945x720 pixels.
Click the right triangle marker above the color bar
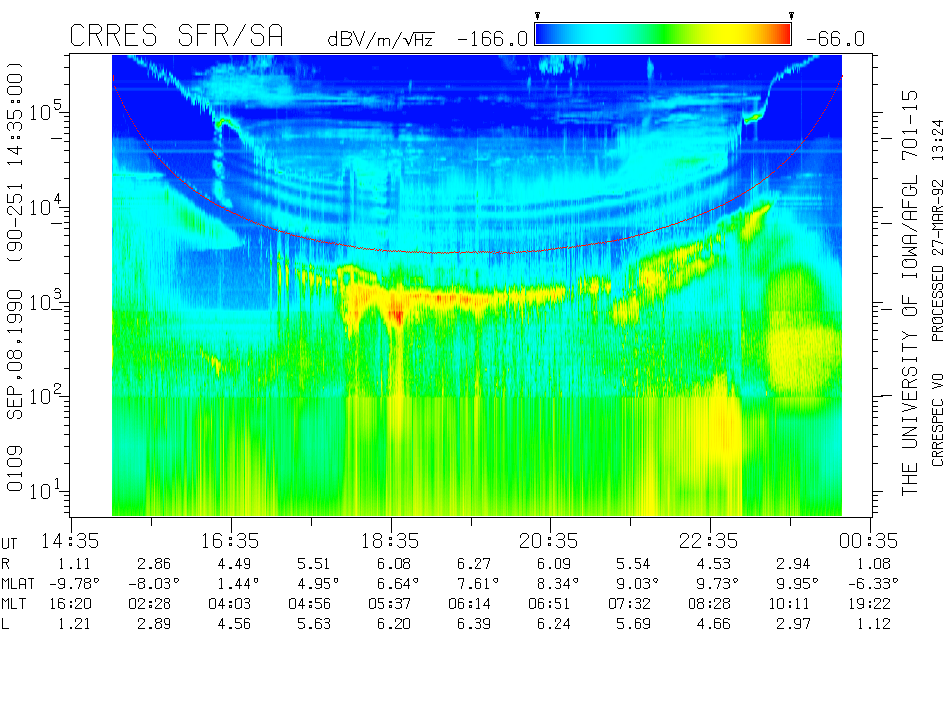click(791, 16)
